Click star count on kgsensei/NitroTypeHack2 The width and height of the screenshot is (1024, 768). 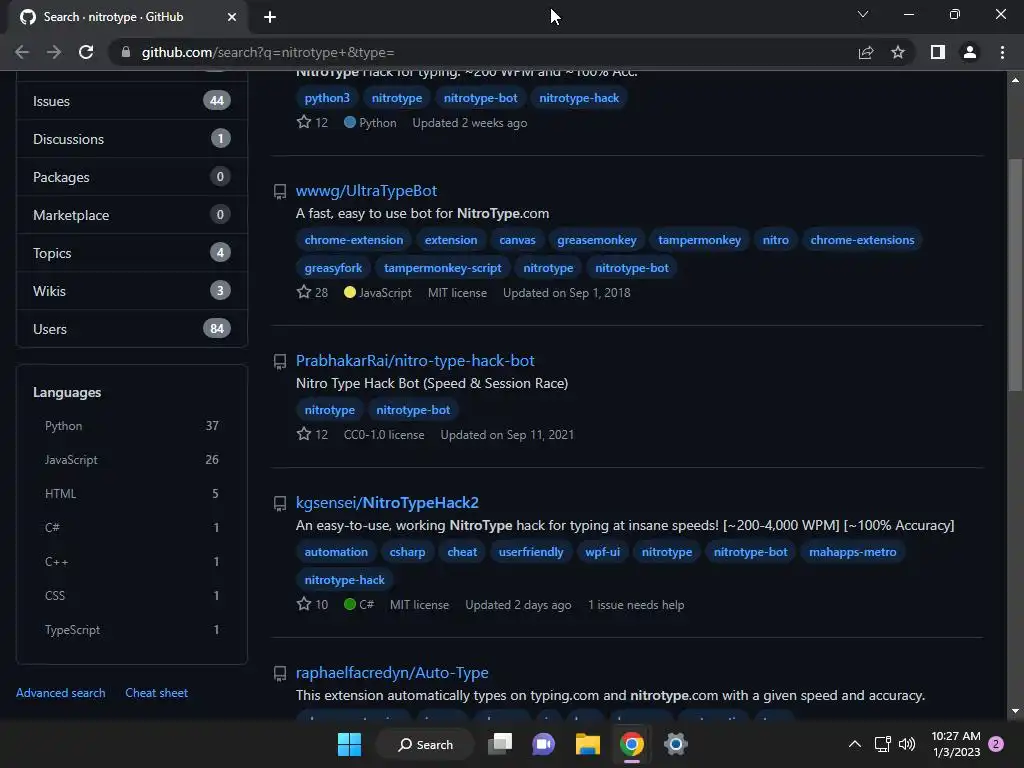coord(313,604)
